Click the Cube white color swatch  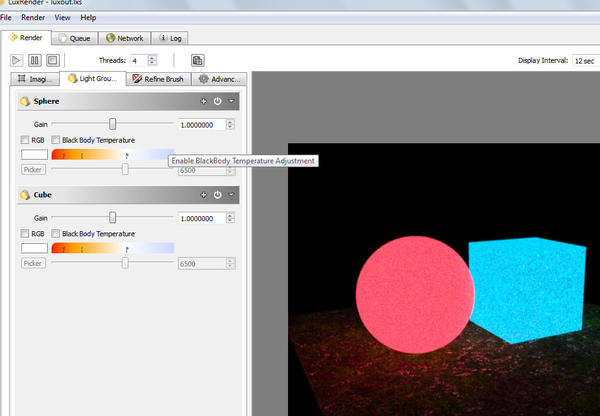(x=34, y=248)
